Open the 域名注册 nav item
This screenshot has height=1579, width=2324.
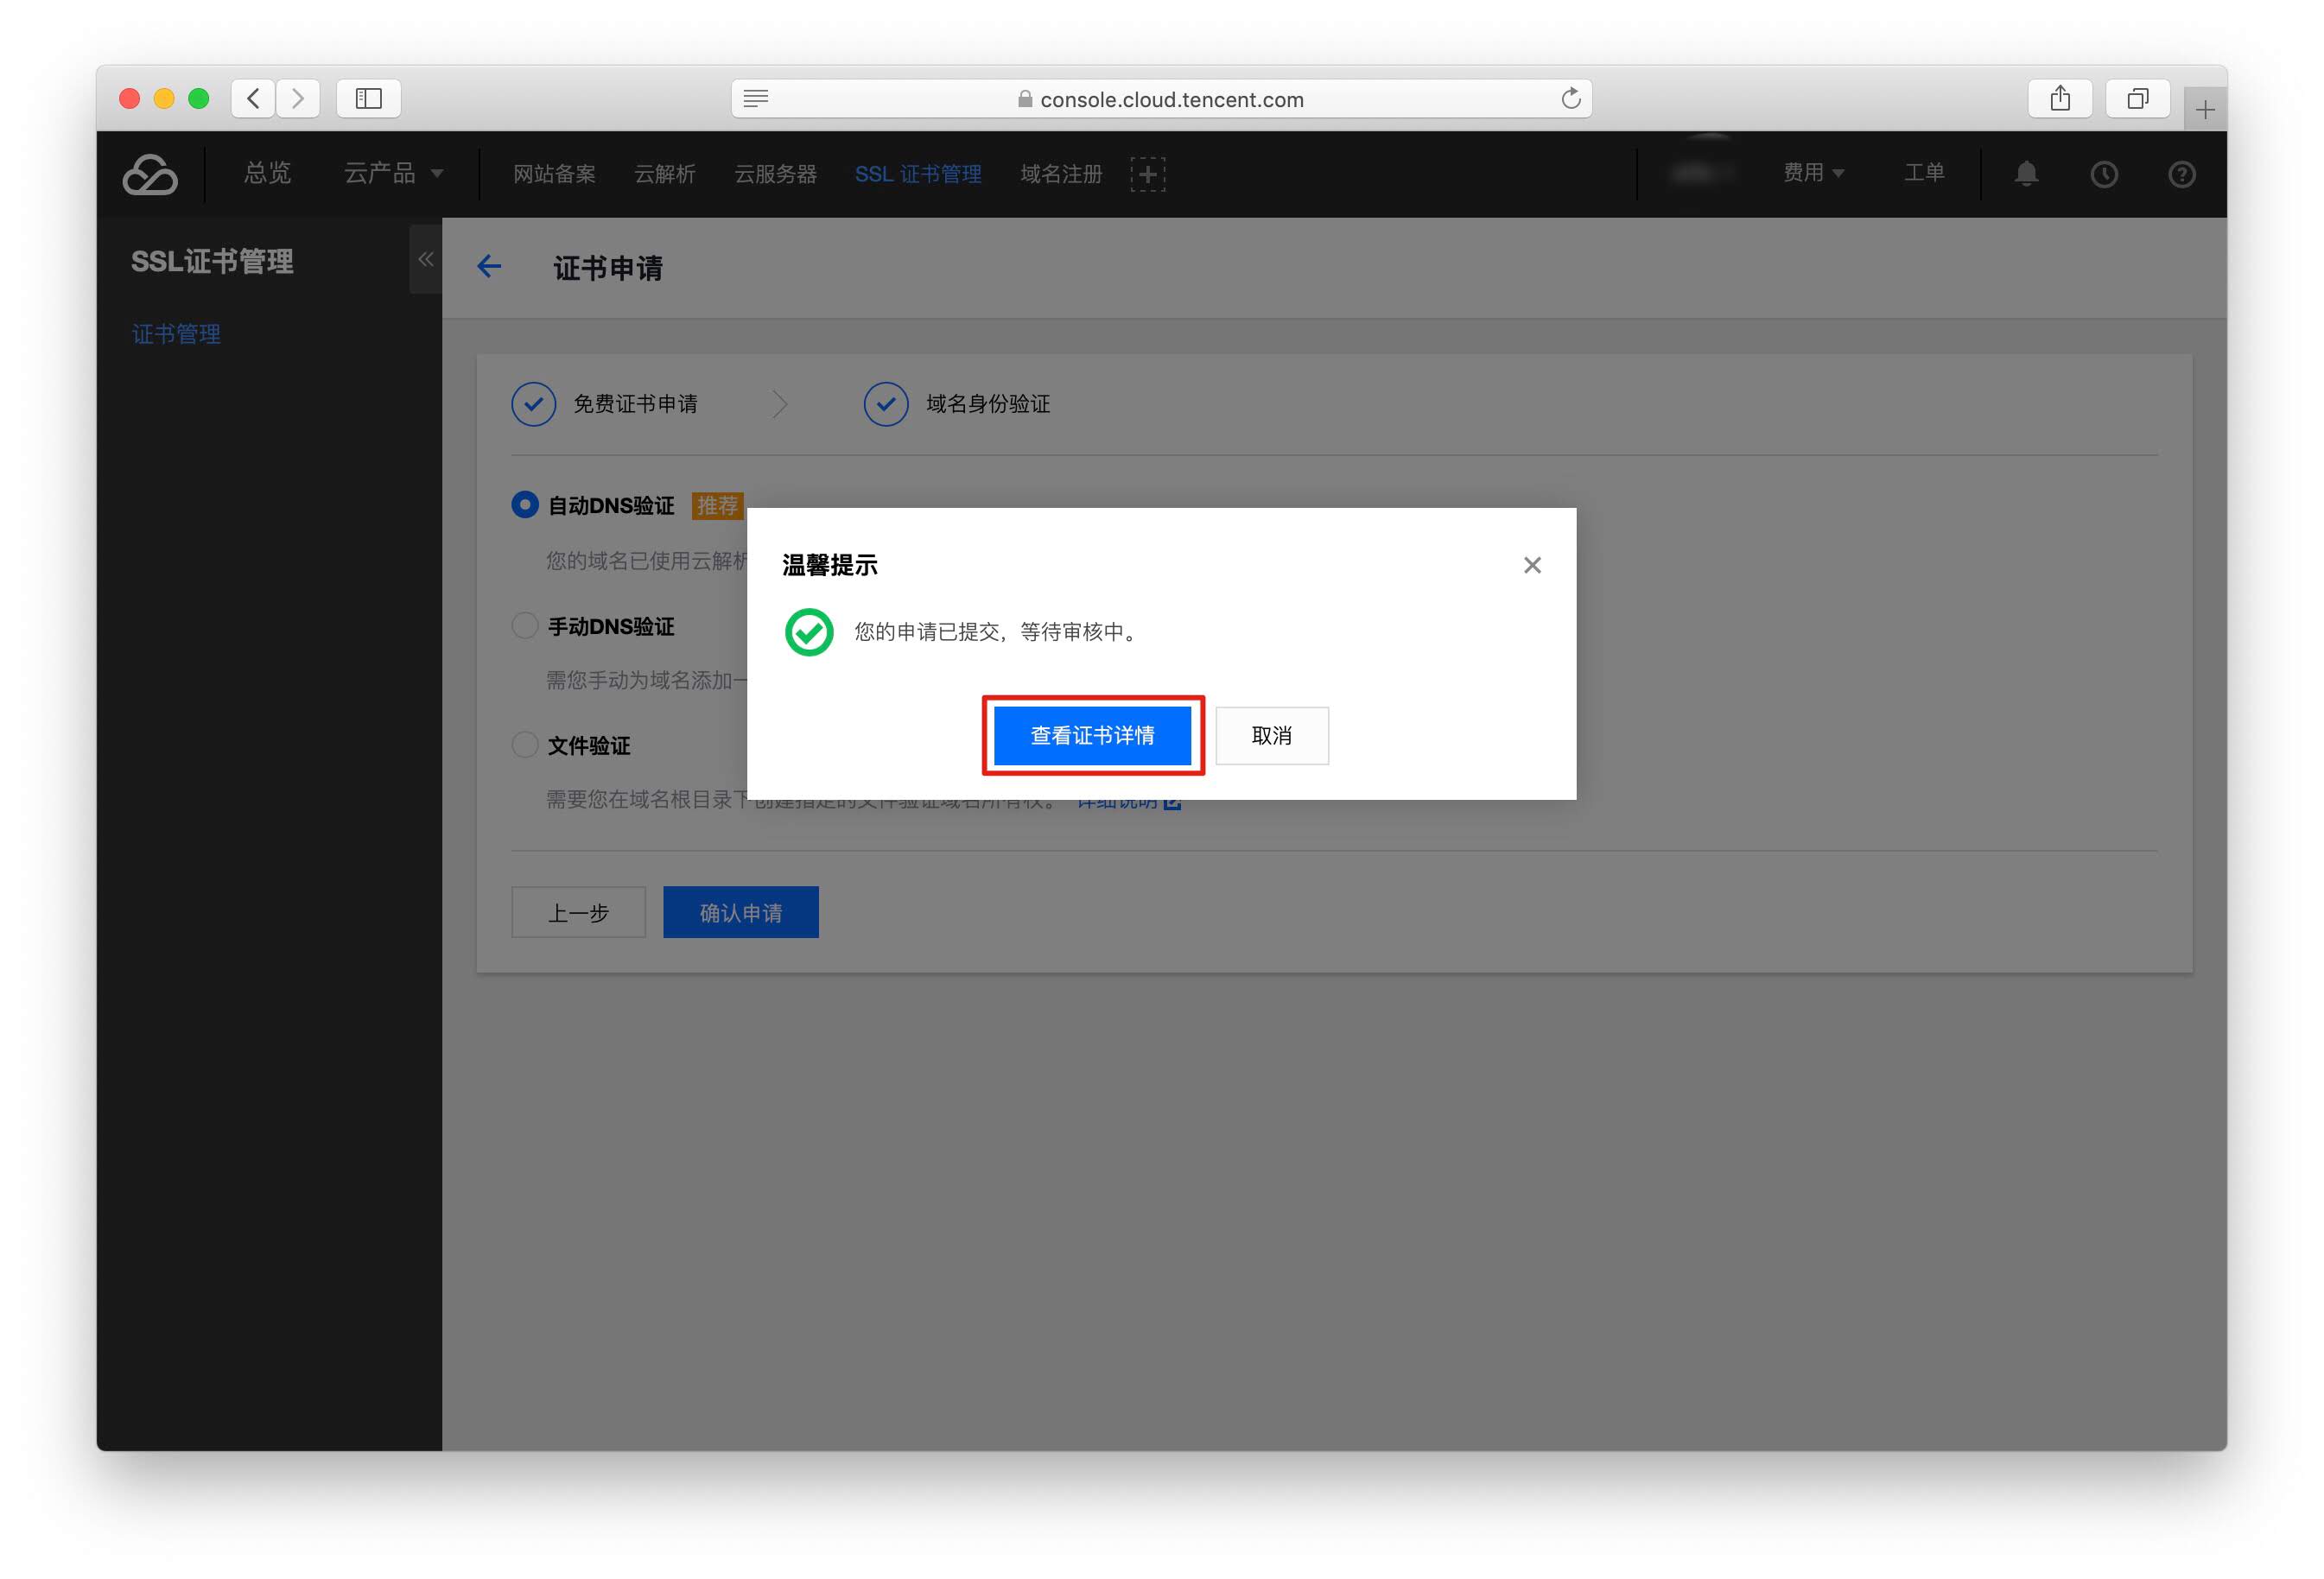pyautogui.click(x=1061, y=174)
